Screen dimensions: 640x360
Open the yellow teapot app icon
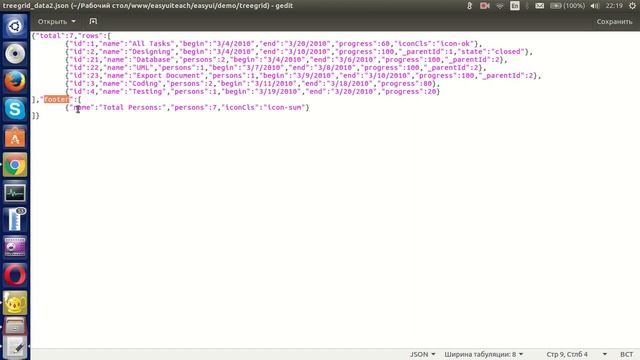(x=15, y=302)
